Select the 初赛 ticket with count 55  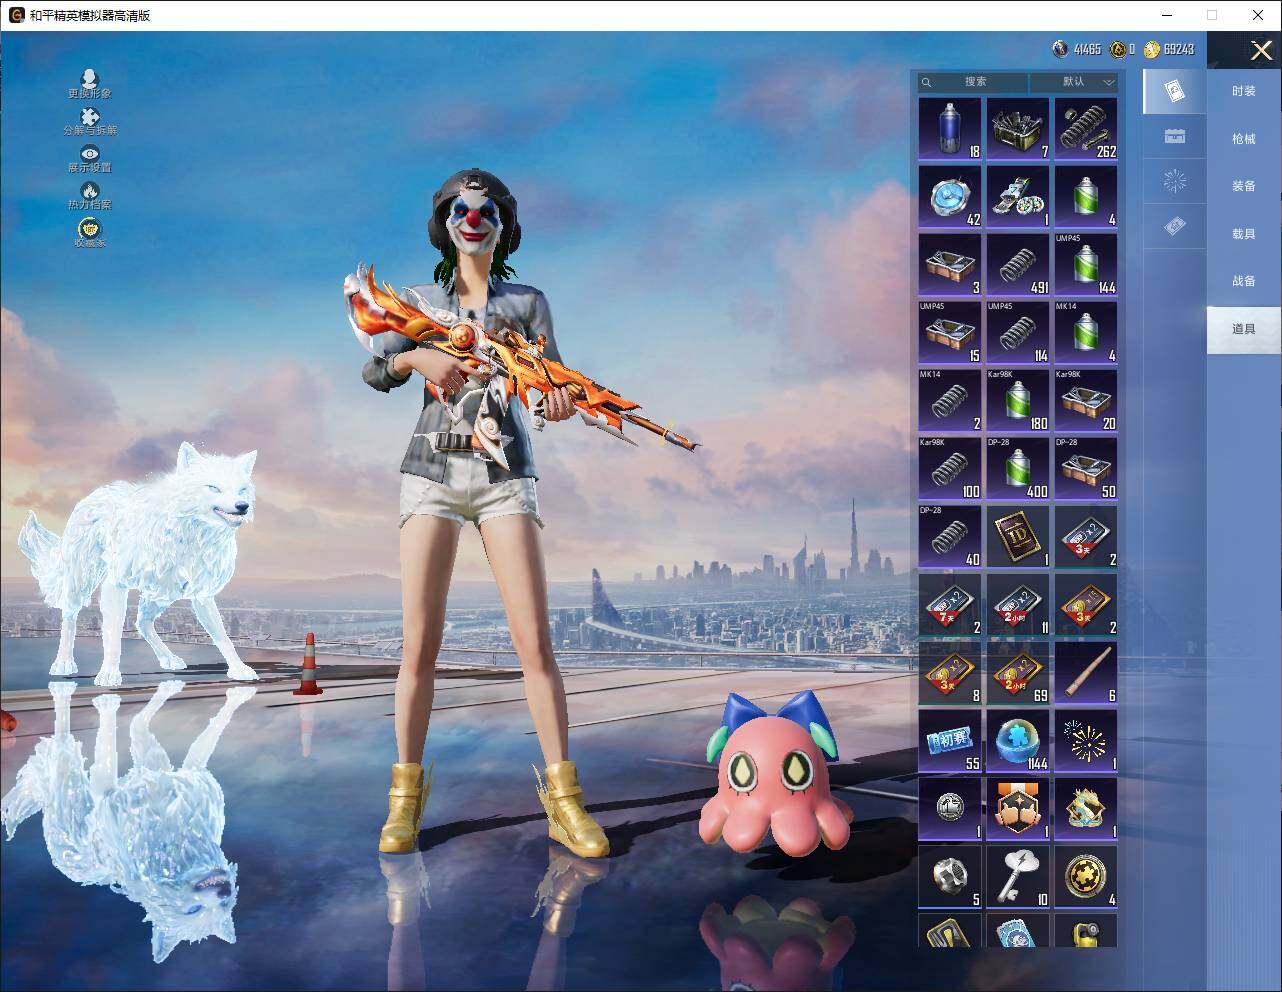[950, 741]
